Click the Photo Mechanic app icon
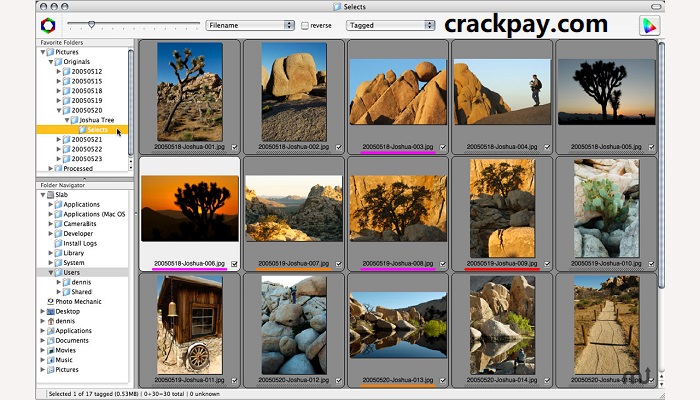Viewport: 700px width, 400px height. coord(50,301)
